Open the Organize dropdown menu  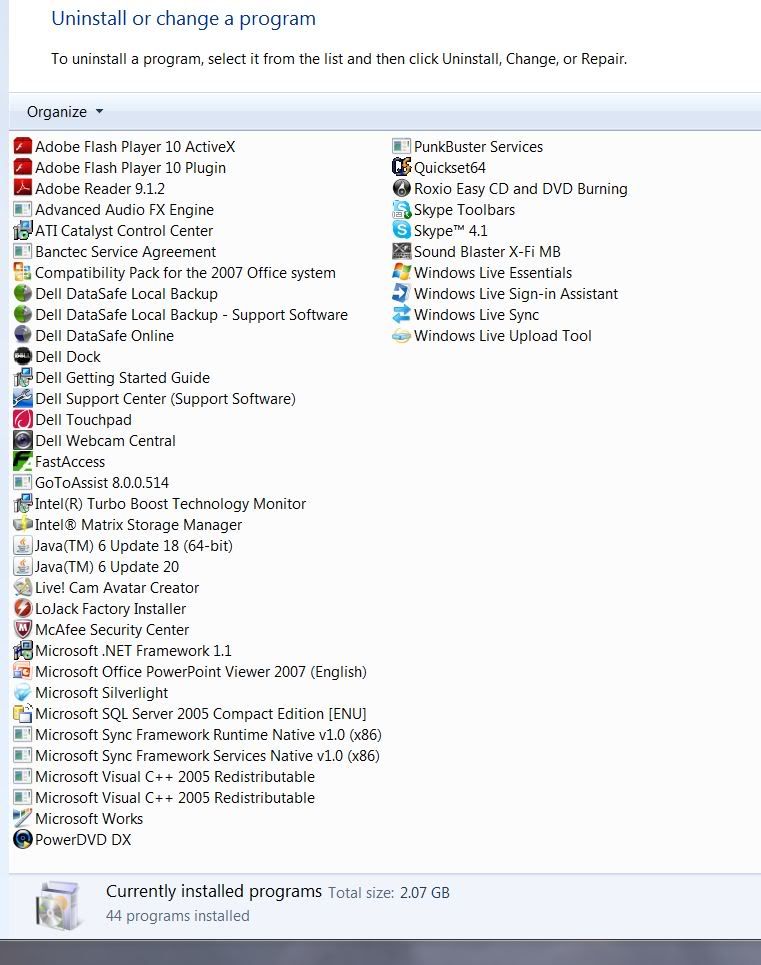[x=65, y=112]
